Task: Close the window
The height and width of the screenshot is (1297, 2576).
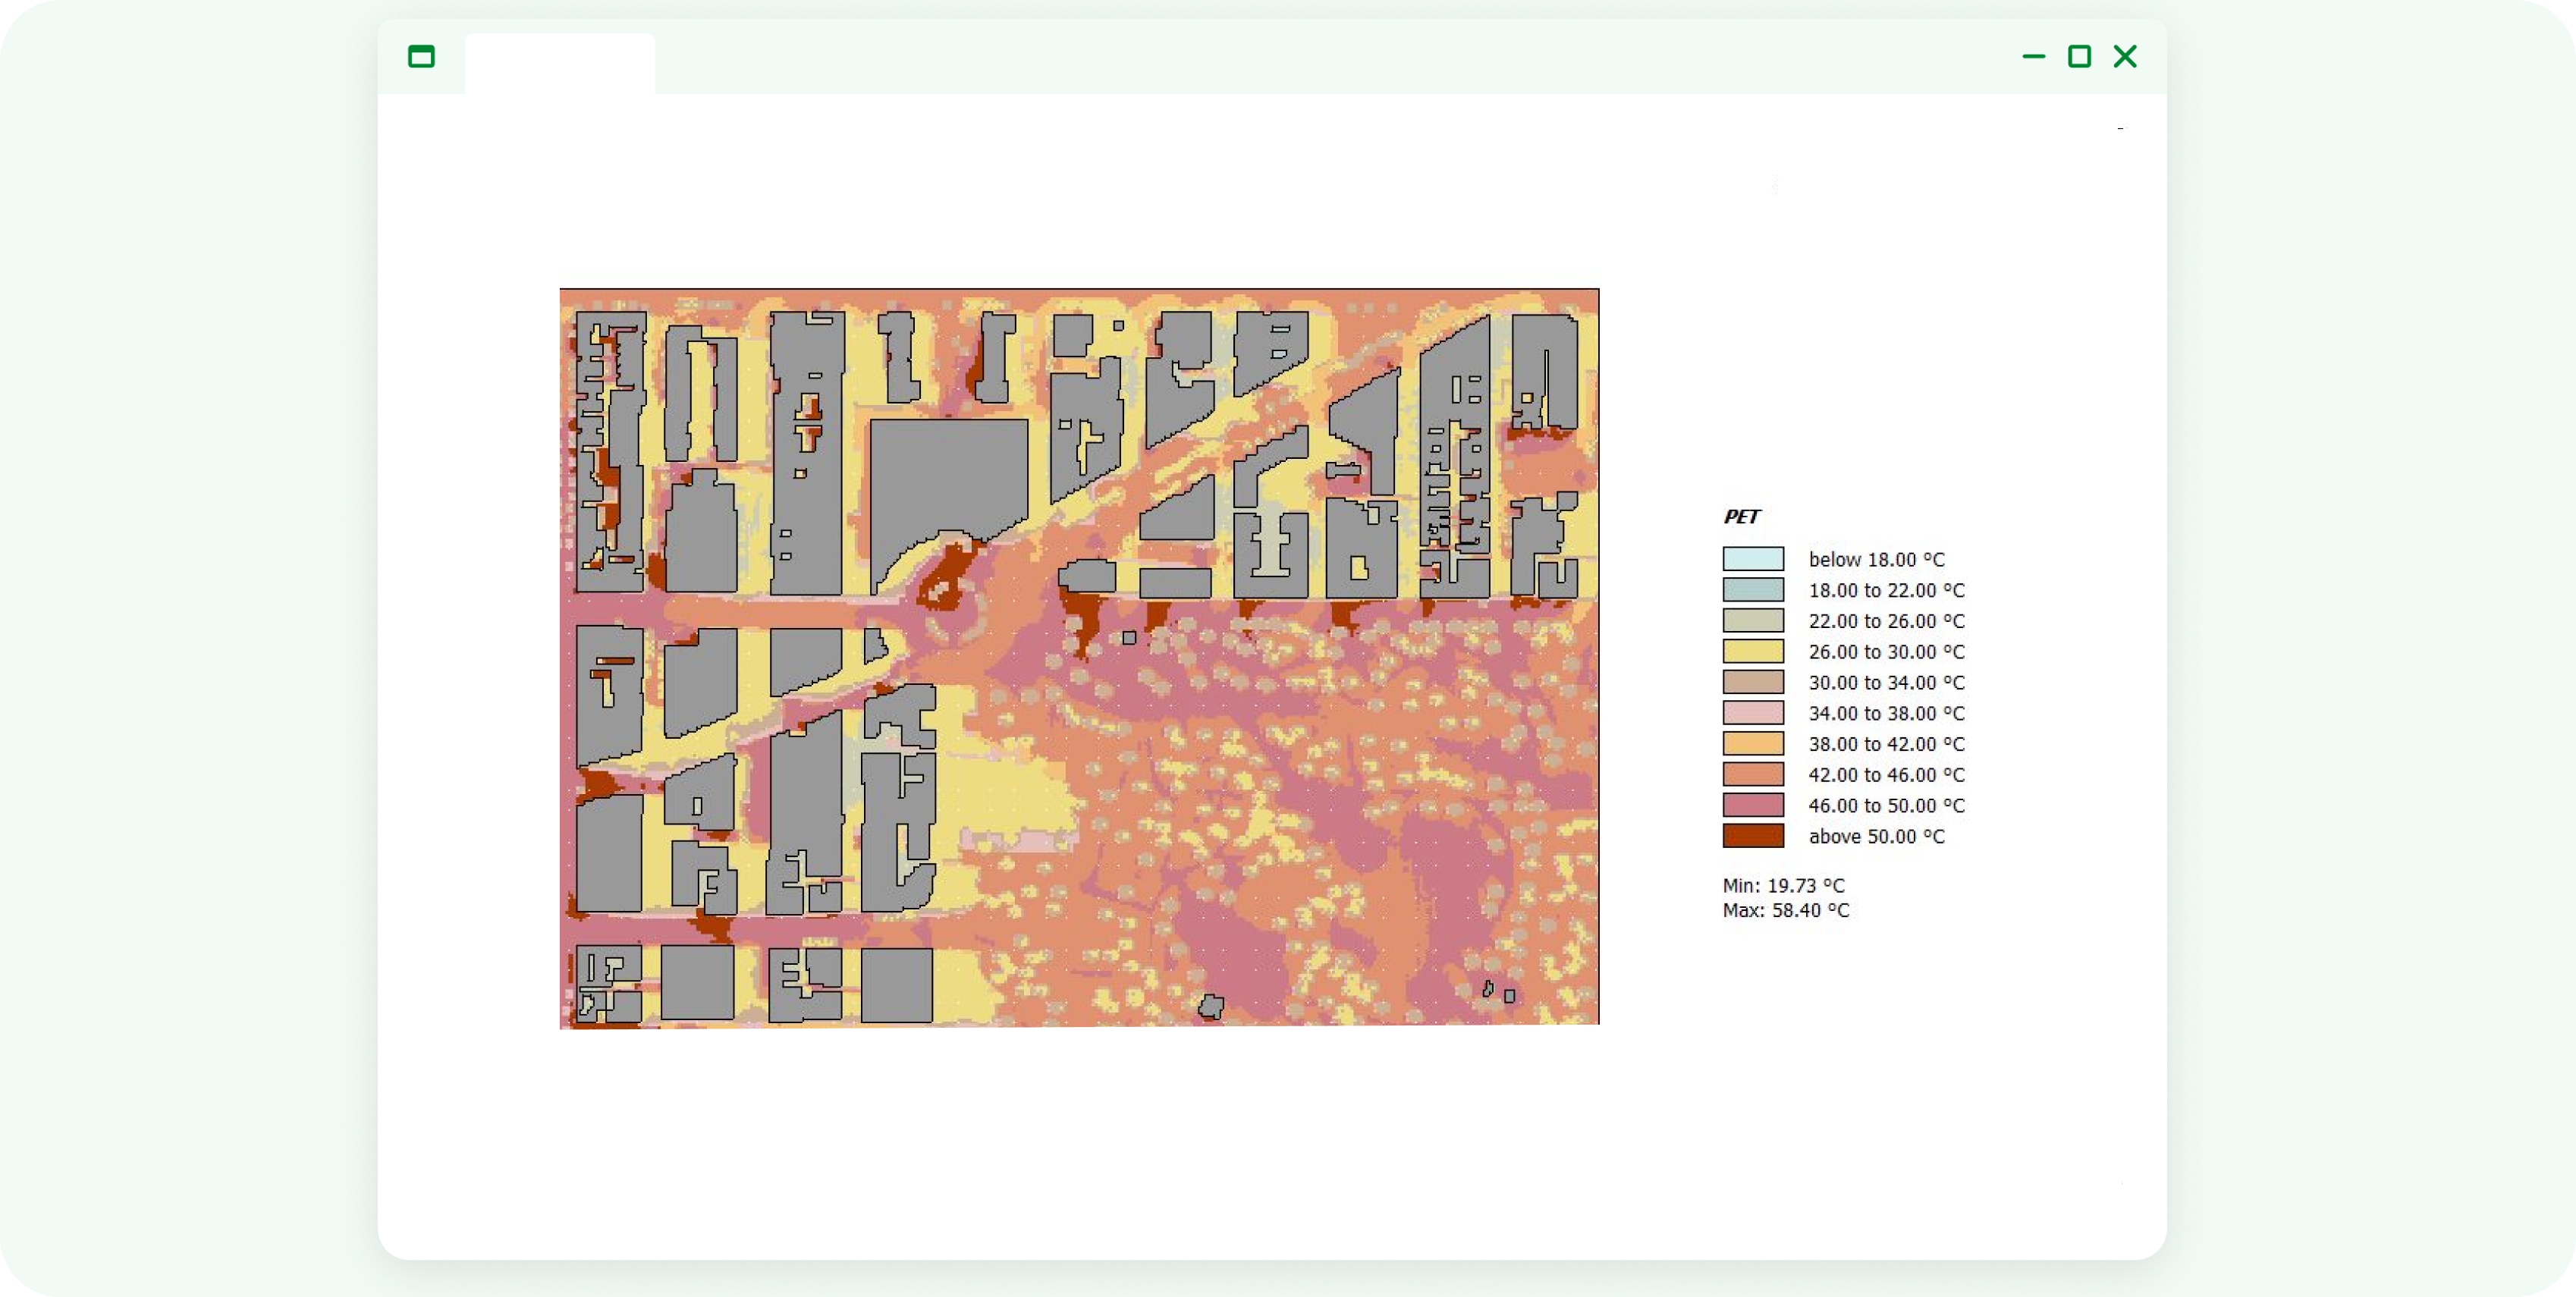Action: 2125,56
